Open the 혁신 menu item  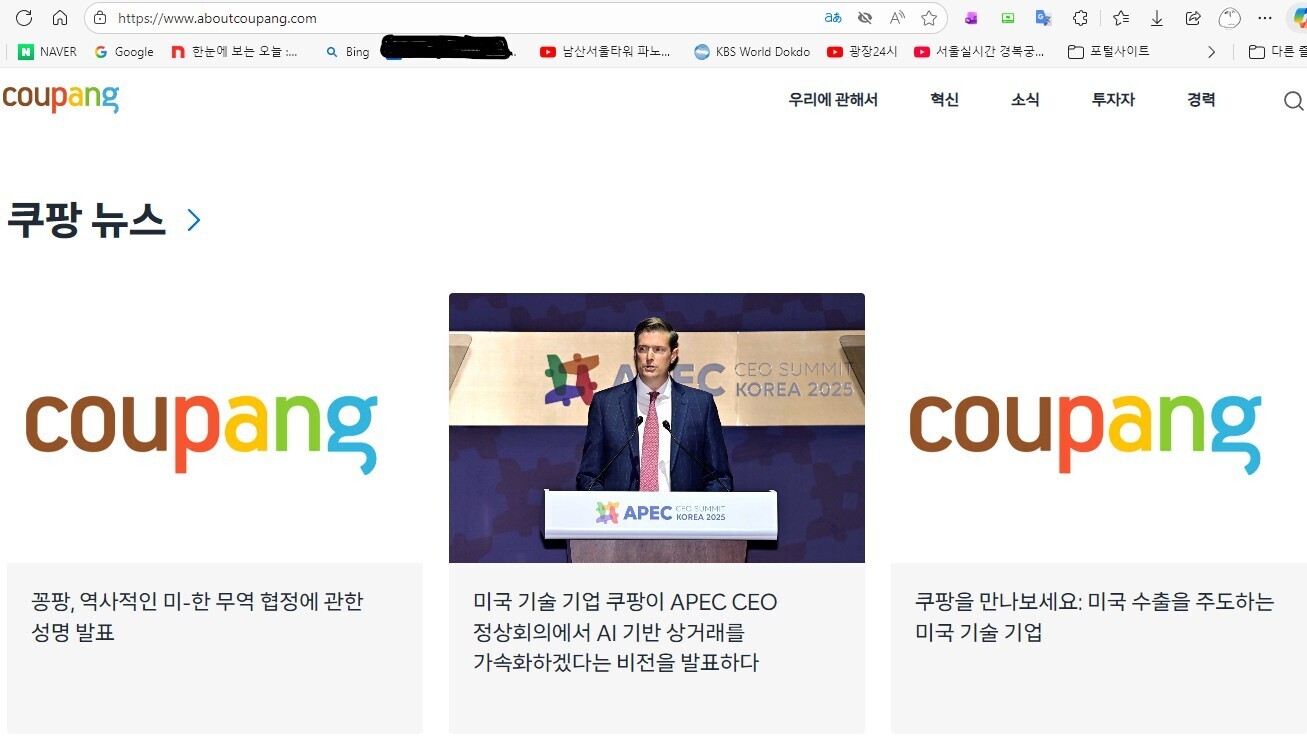(x=944, y=100)
